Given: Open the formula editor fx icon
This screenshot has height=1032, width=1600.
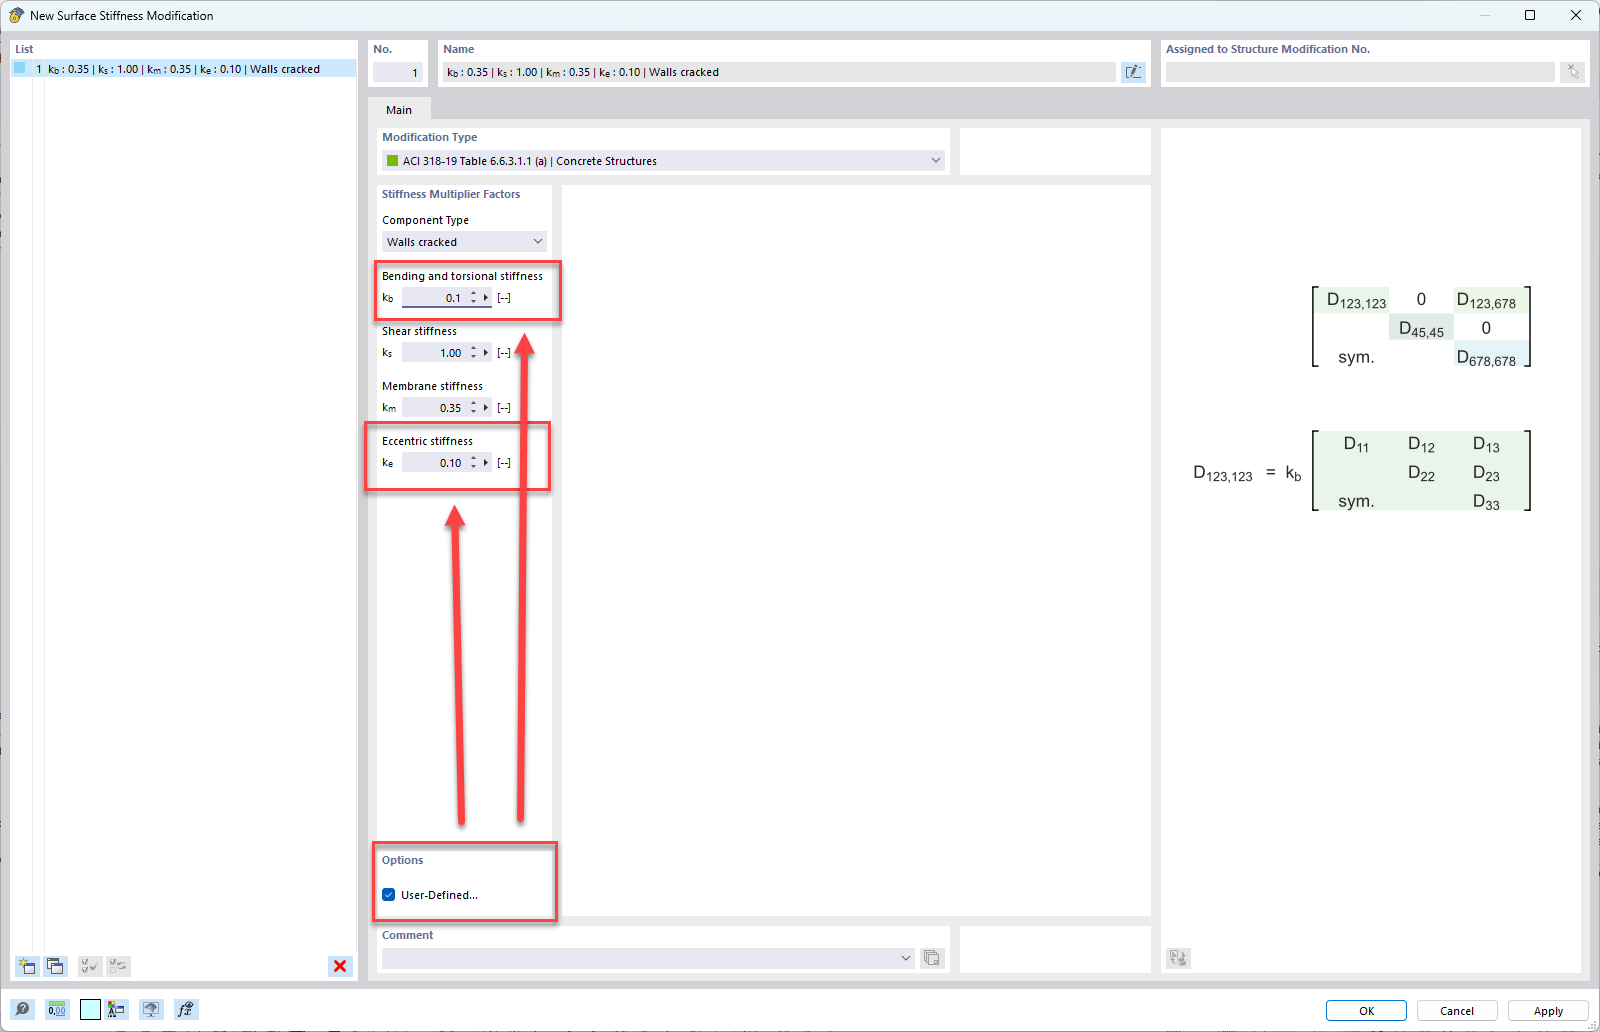Looking at the screenshot, I should pyautogui.click(x=185, y=1009).
